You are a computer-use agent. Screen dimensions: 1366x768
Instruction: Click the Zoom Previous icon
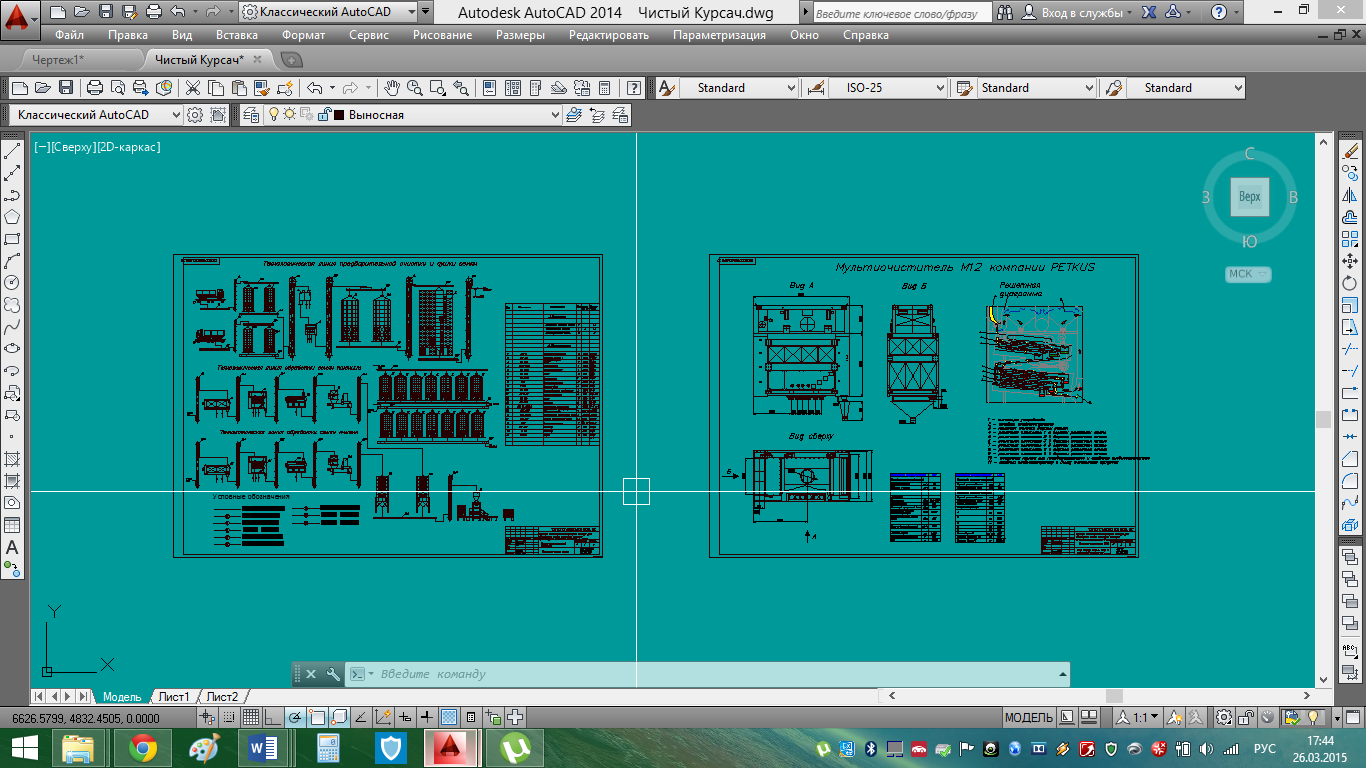pos(461,88)
